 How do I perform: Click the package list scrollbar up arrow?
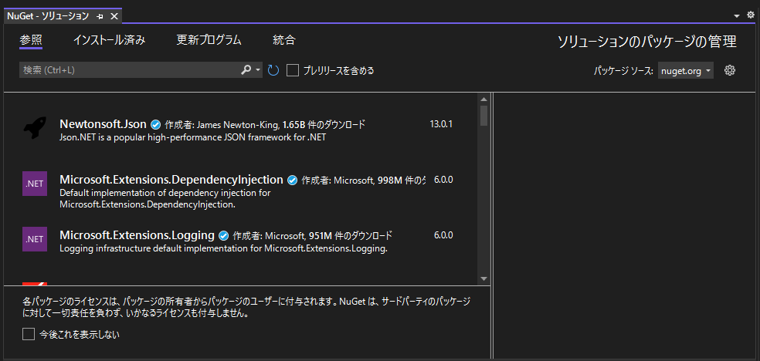coord(484,99)
